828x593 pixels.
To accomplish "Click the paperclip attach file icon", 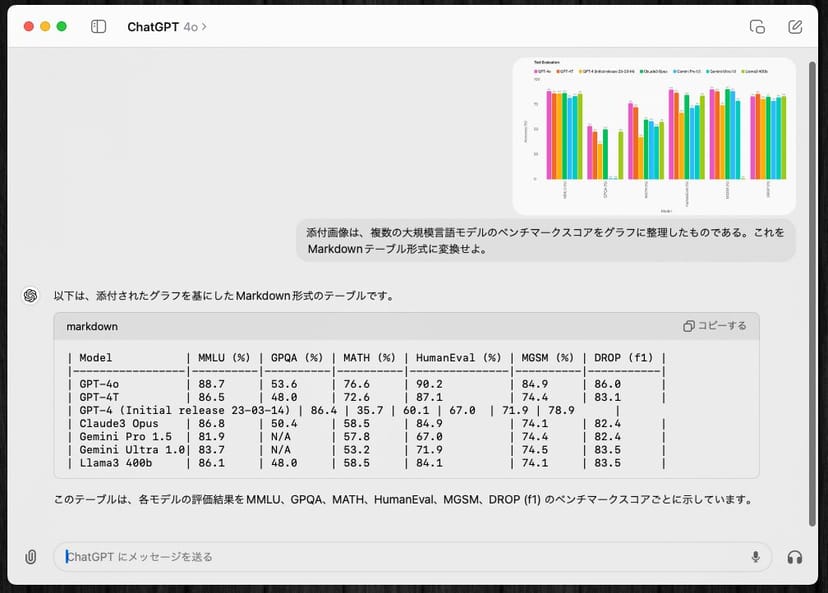I will tap(31, 557).
